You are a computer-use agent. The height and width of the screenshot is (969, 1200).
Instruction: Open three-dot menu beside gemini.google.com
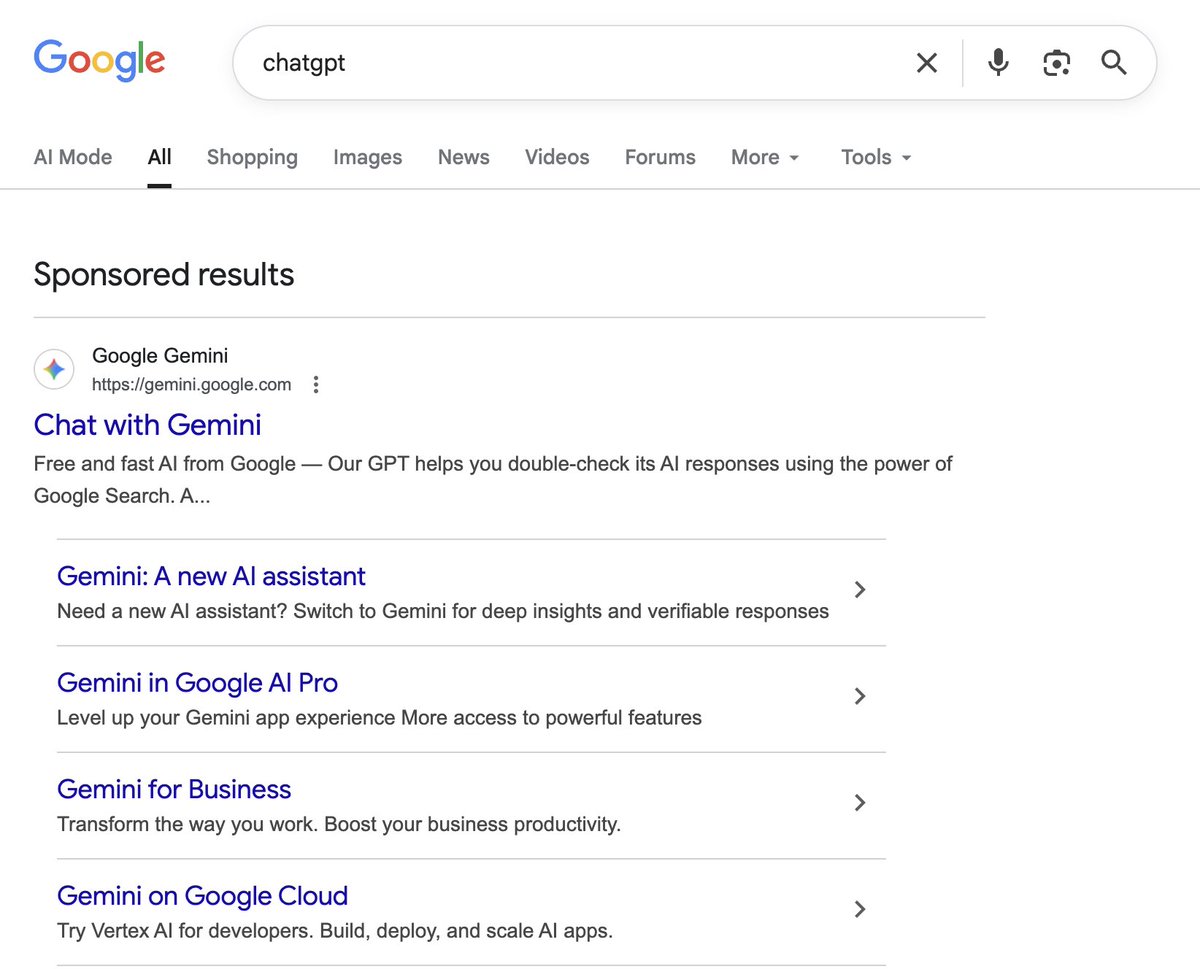coord(316,384)
